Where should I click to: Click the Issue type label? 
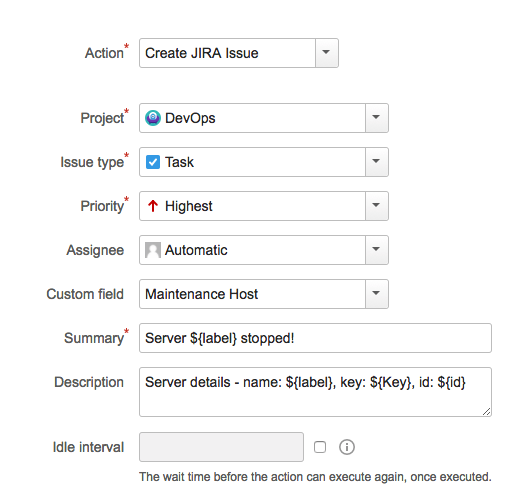pos(92,162)
